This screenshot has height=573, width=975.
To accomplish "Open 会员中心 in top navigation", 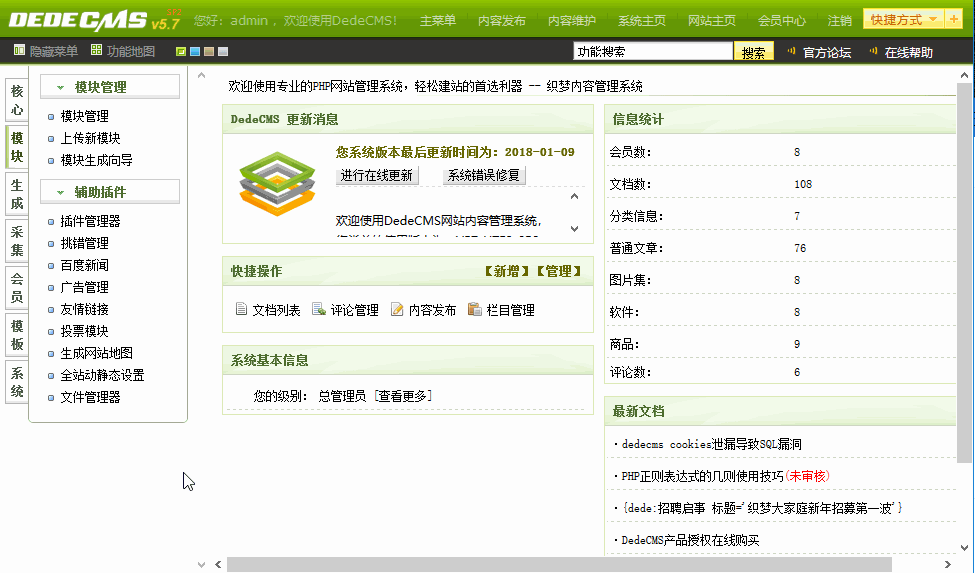I will point(782,21).
